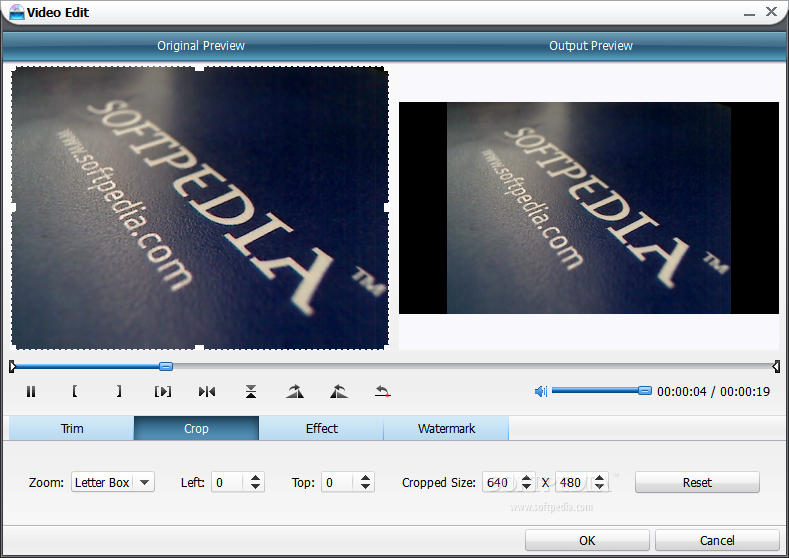
Task: Go to the Watermark tab
Action: coord(446,428)
